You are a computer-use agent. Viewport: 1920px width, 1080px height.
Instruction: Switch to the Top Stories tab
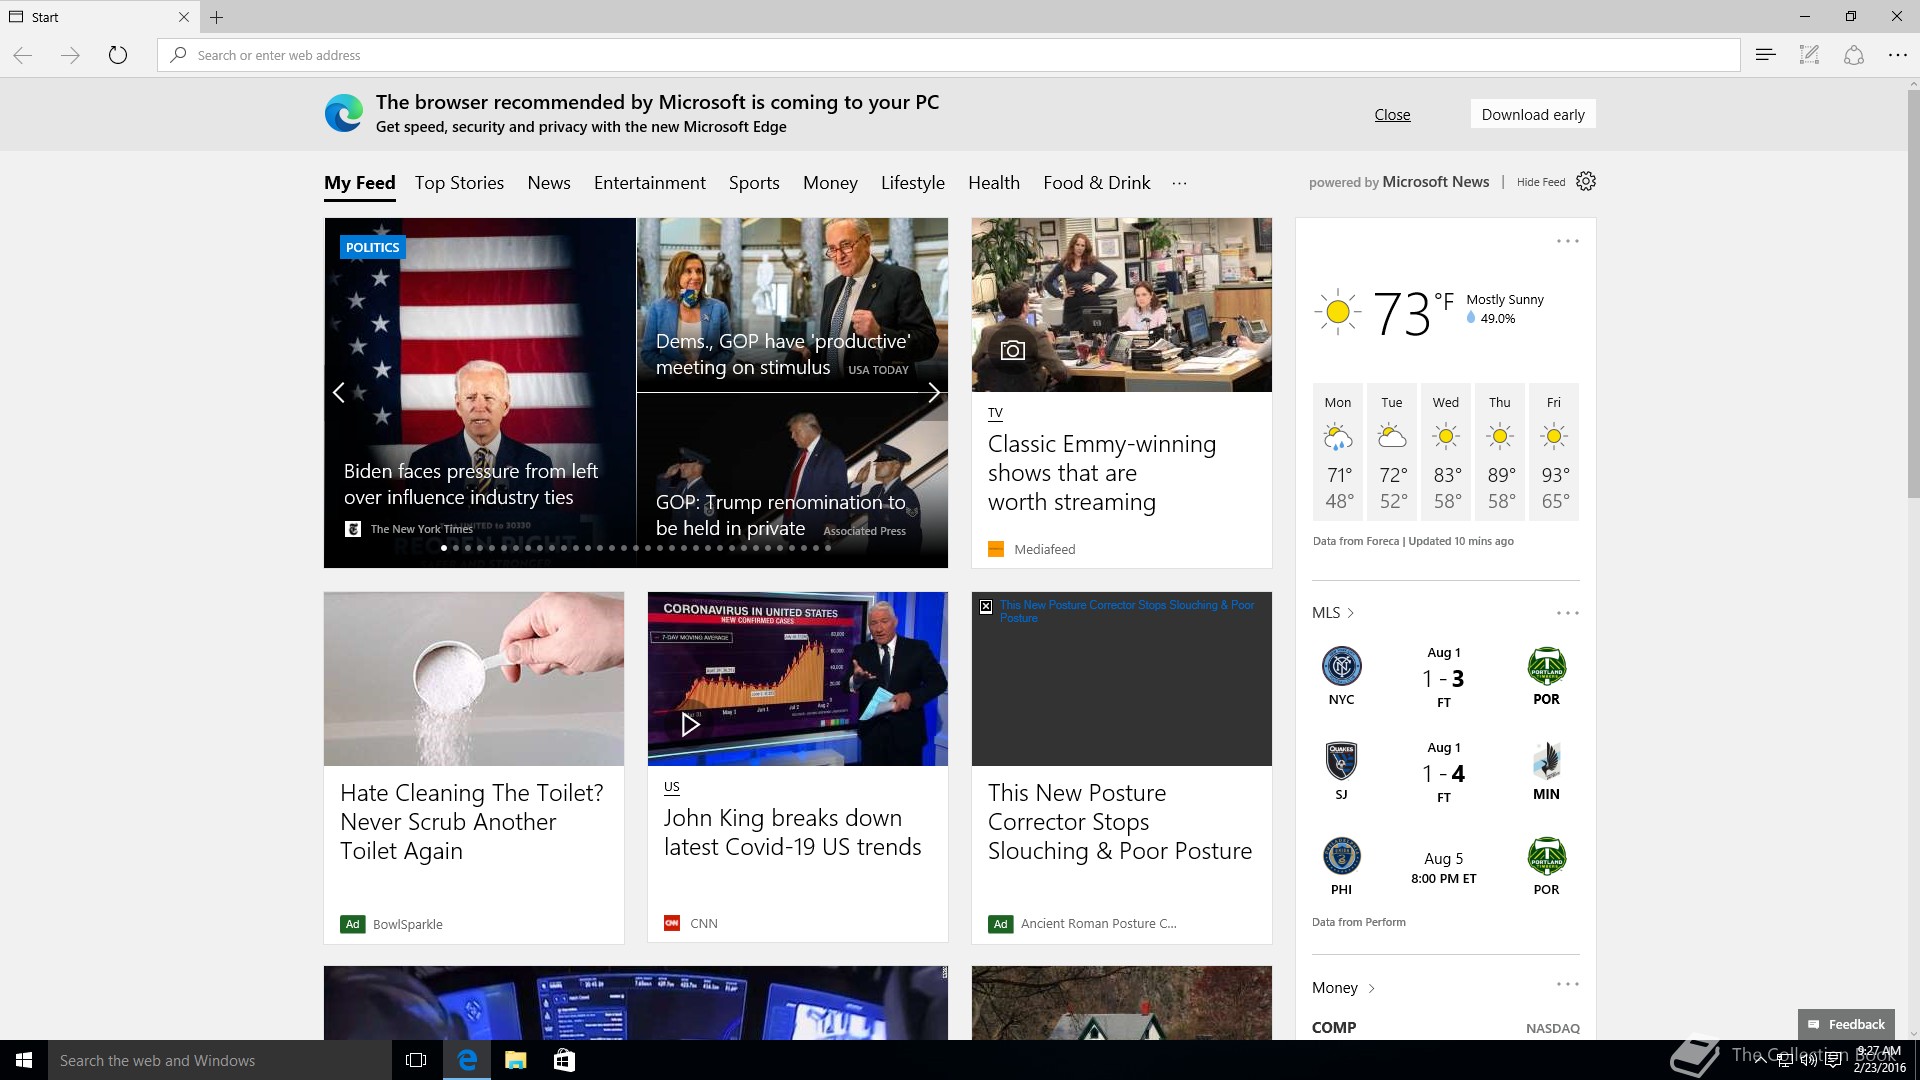[x=459, y=183]
